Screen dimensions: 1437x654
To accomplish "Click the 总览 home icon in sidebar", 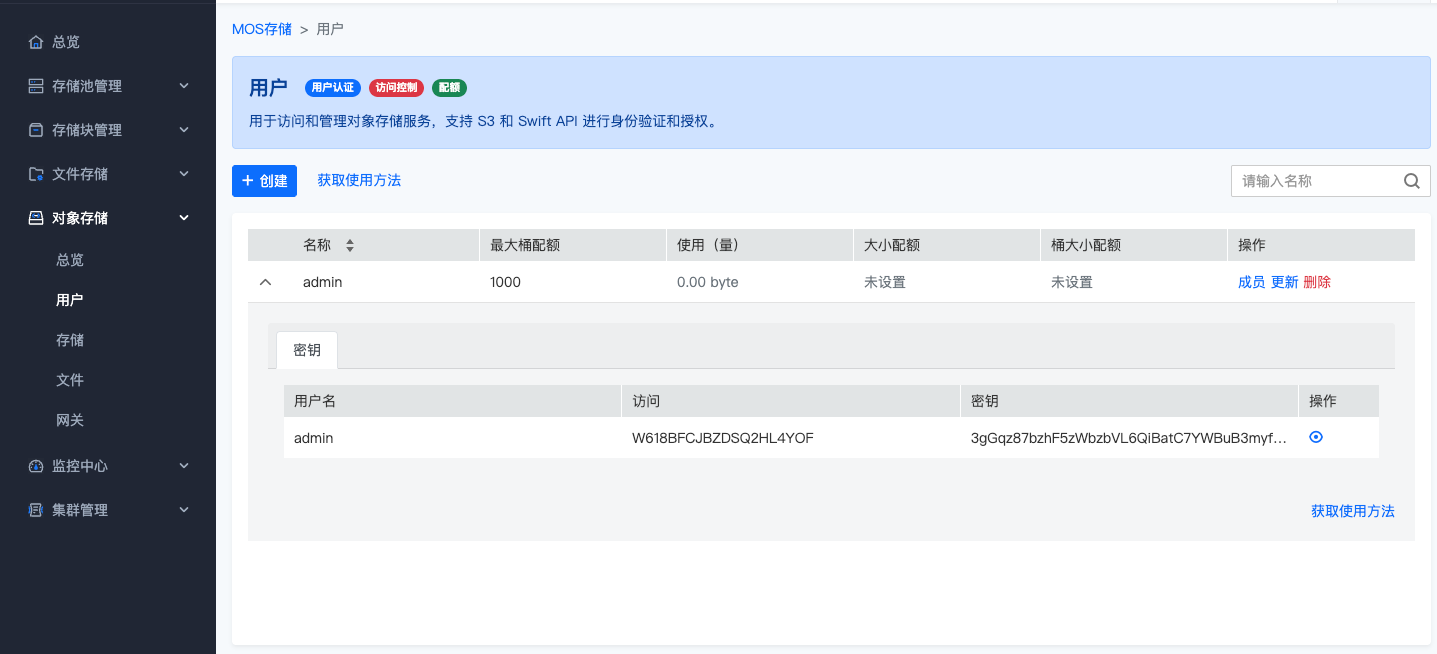I will pos(36,42).
